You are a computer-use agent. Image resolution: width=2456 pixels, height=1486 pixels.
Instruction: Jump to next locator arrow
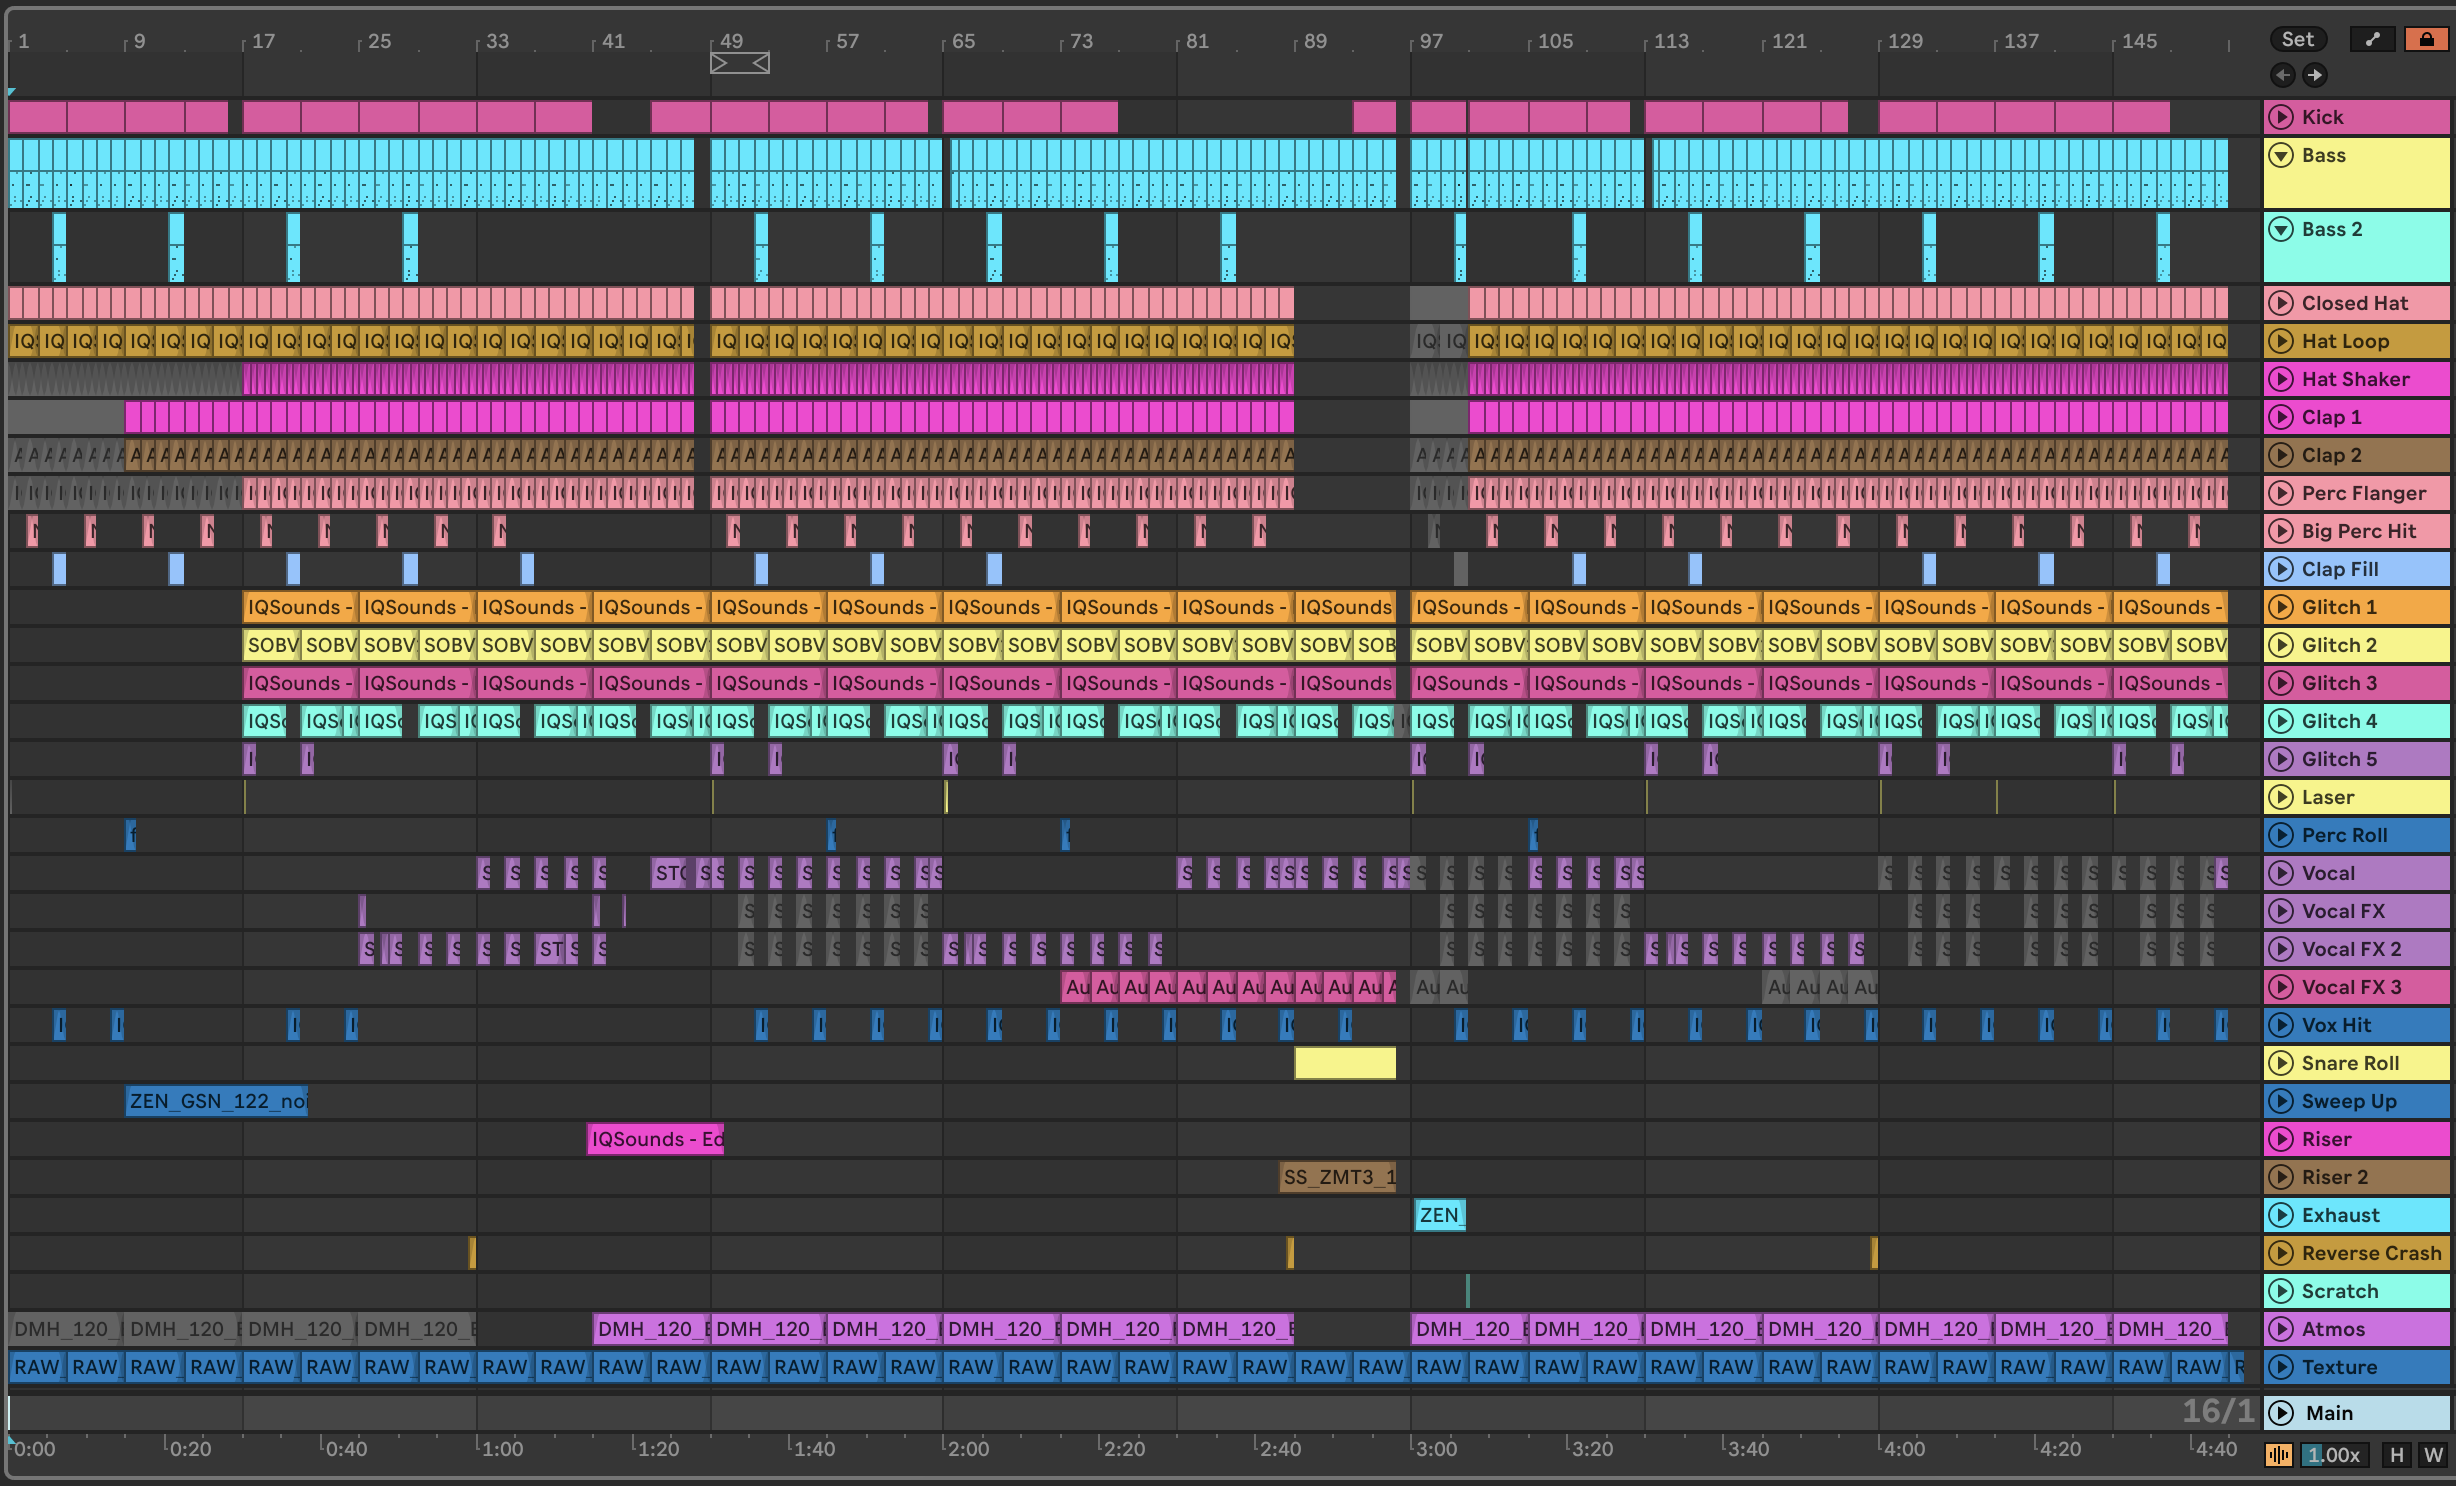click(x=2315, y=75)
